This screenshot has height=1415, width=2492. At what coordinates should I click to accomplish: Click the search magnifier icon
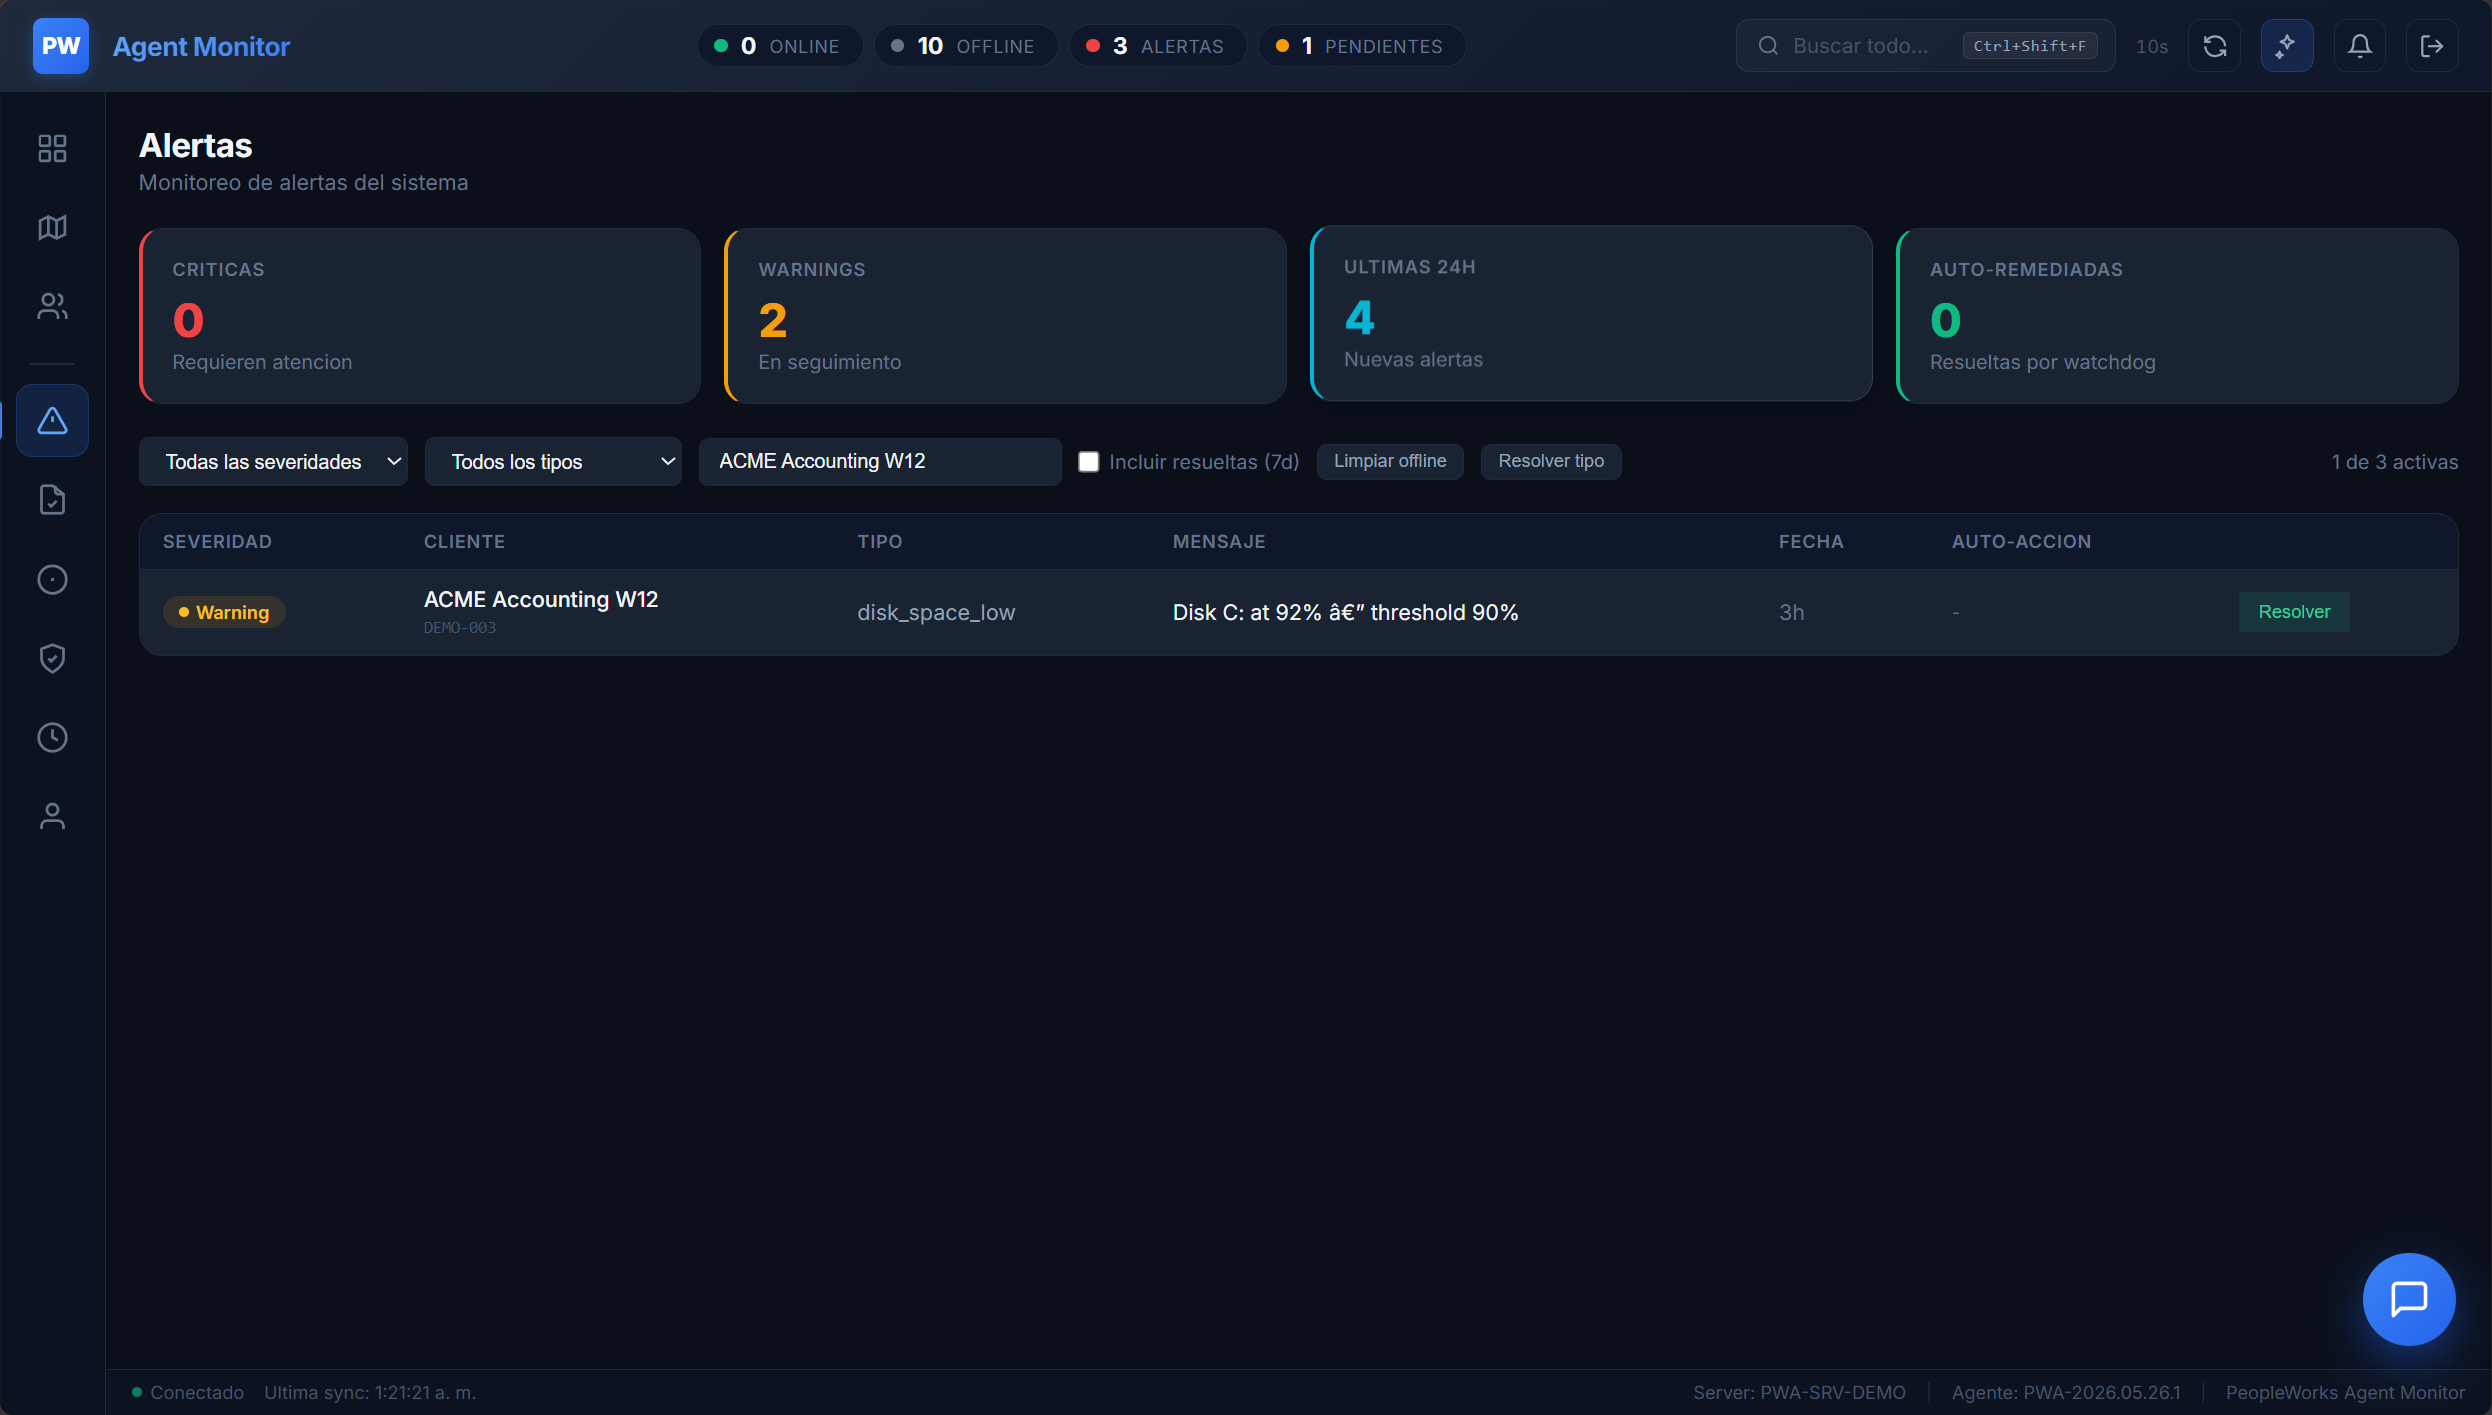coord(1768,46)
